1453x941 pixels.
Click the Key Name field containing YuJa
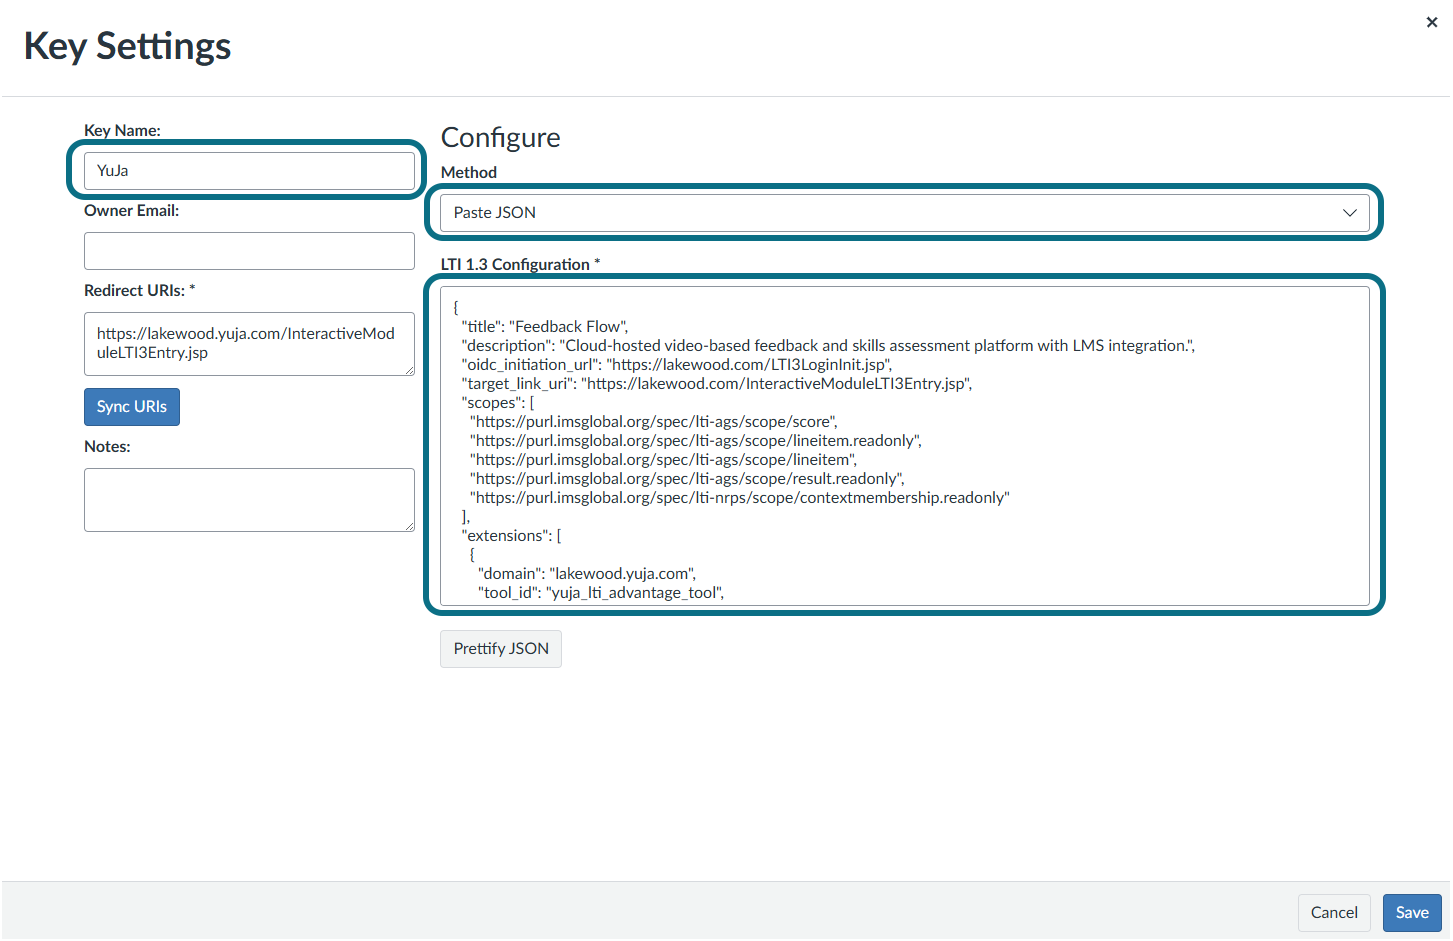249,171
